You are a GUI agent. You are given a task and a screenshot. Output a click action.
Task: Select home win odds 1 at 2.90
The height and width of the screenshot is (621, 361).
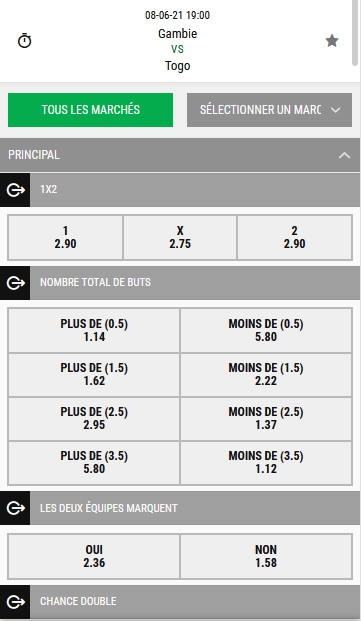coord(65,238)
